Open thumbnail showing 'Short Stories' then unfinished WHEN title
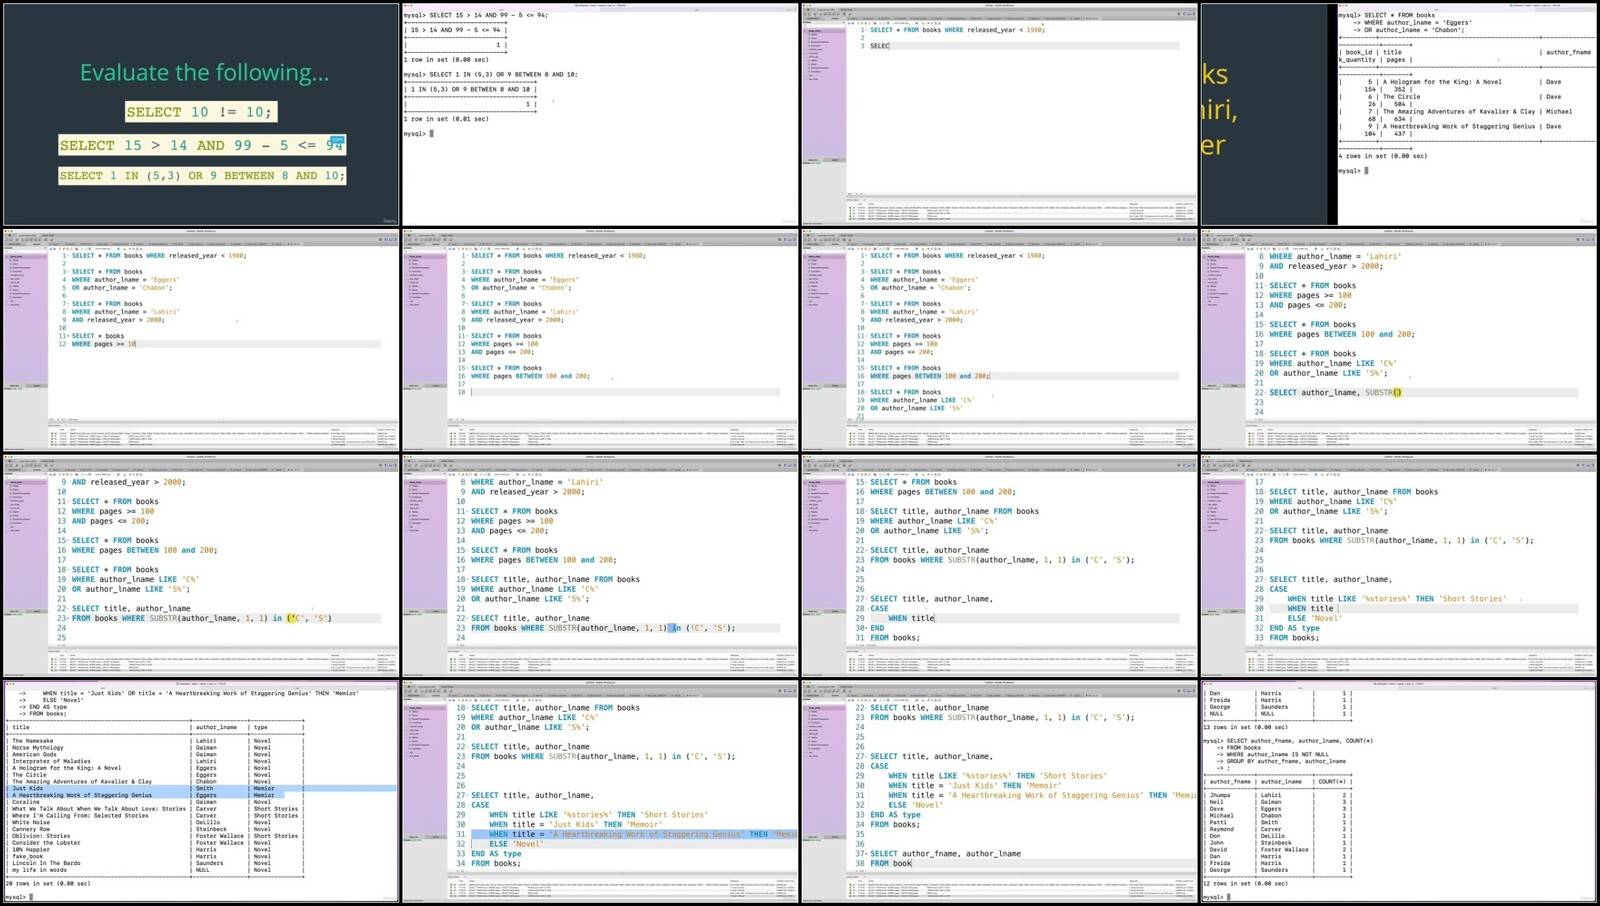 point(1400,567)
